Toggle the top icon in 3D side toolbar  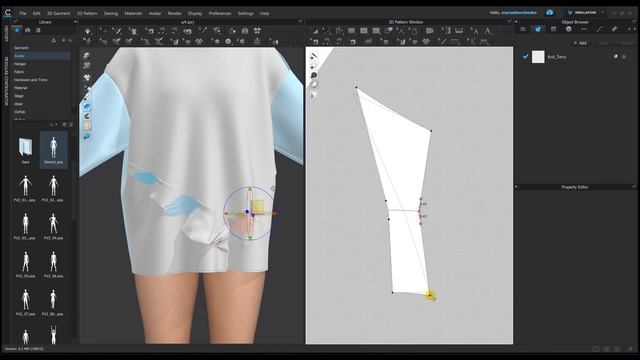click(87, 56)
